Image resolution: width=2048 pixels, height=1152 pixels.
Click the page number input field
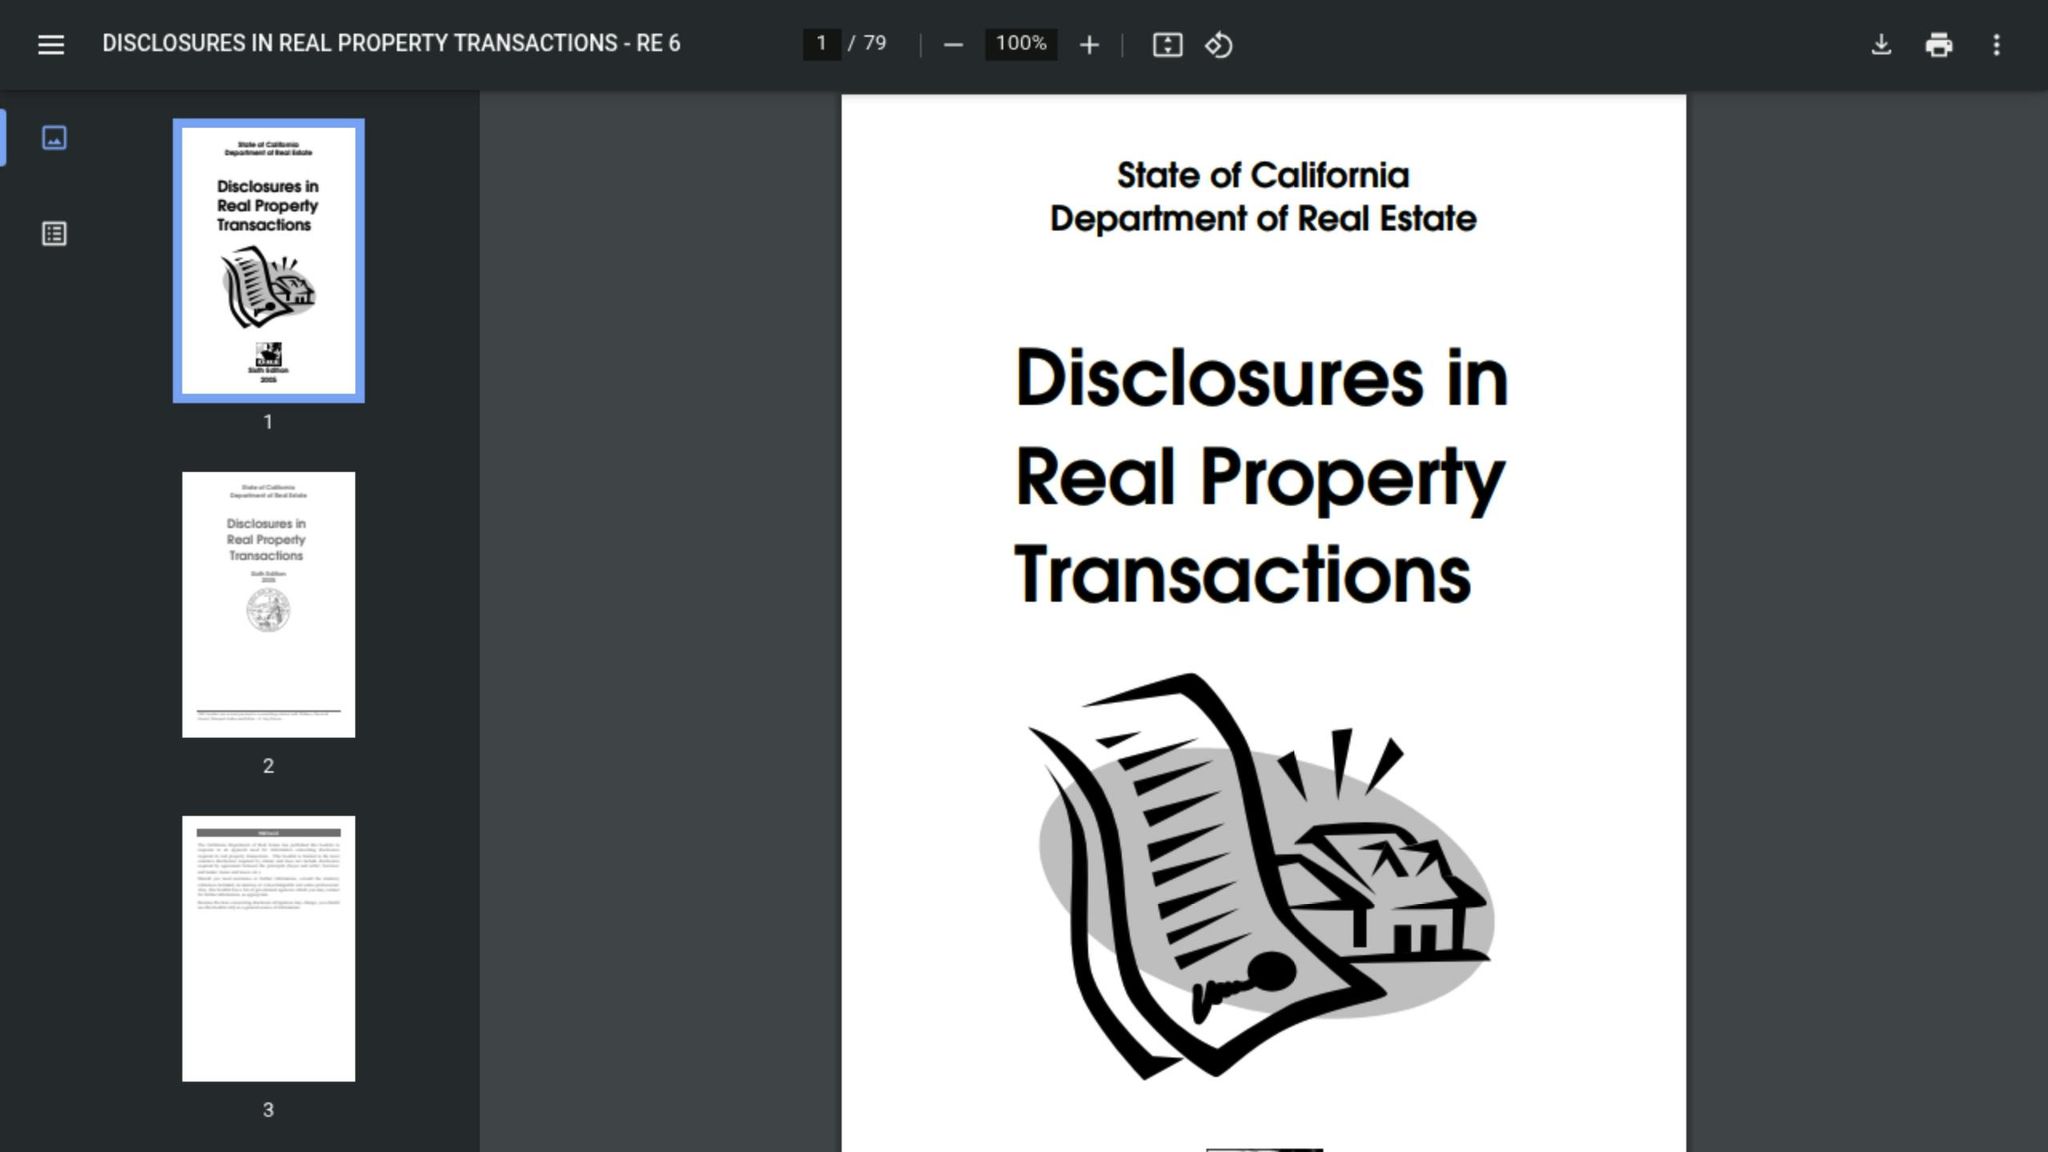click(821, 44)
